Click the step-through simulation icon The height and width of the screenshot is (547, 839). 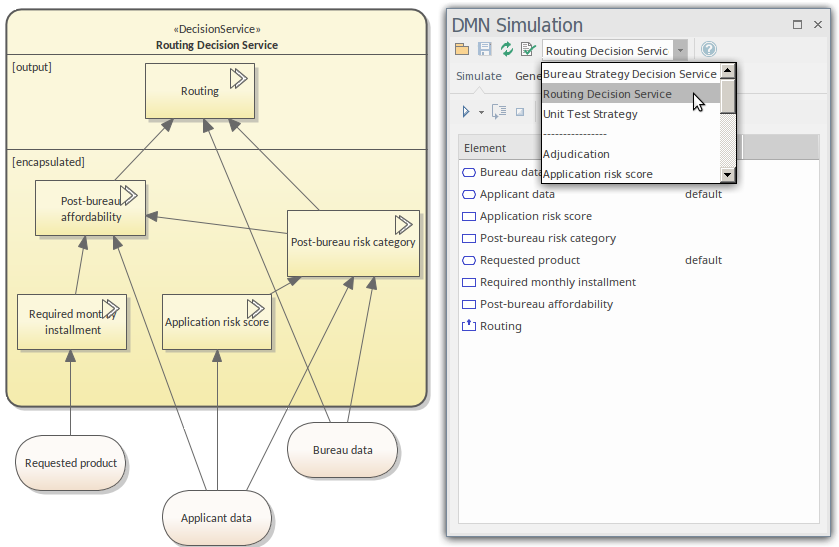(499, 112)
